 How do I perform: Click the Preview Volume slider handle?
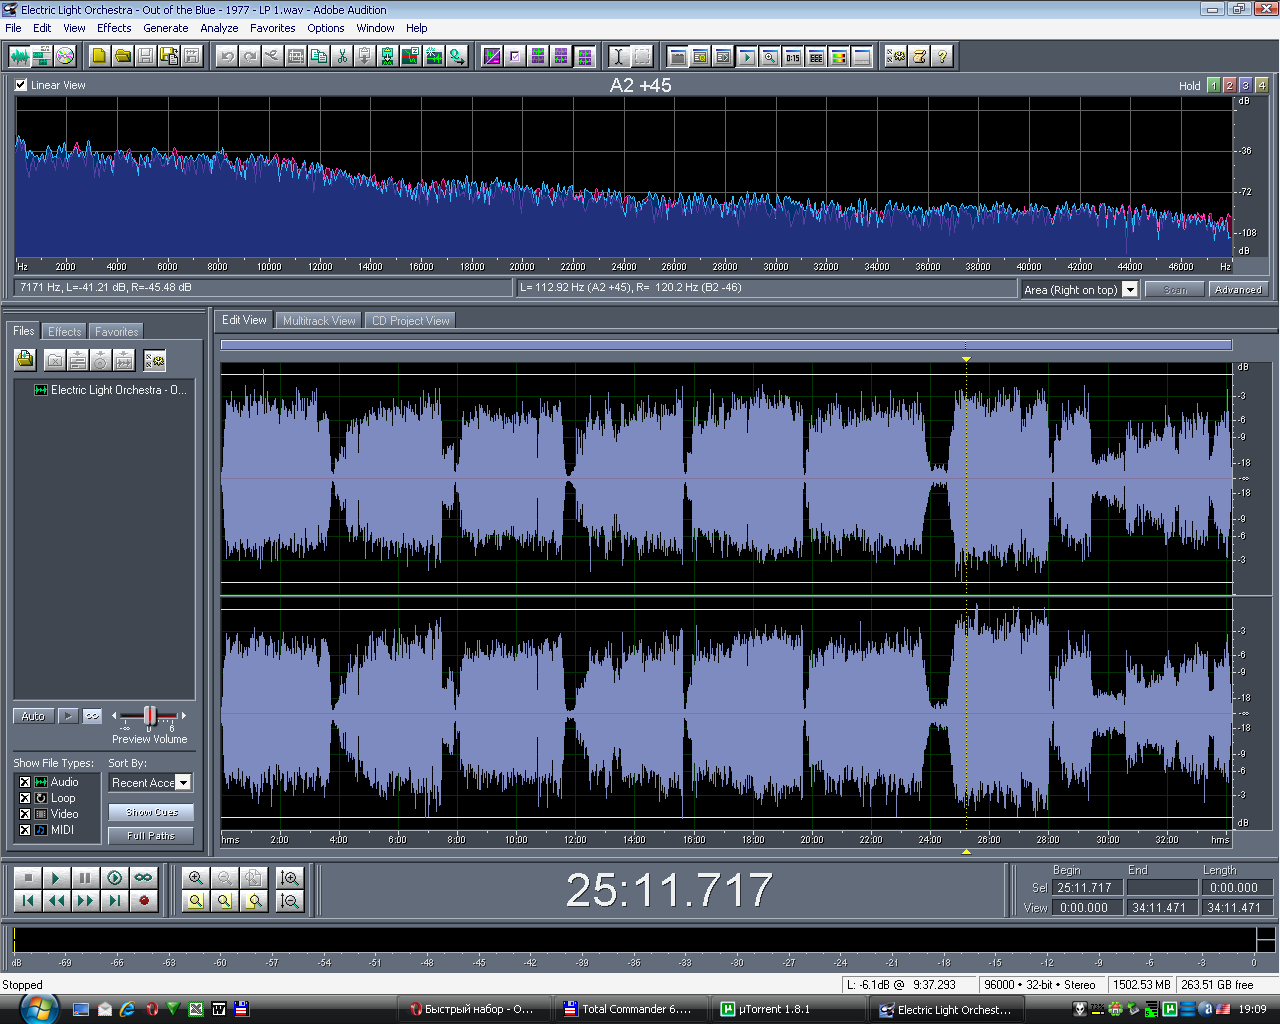tap(150, 716)
